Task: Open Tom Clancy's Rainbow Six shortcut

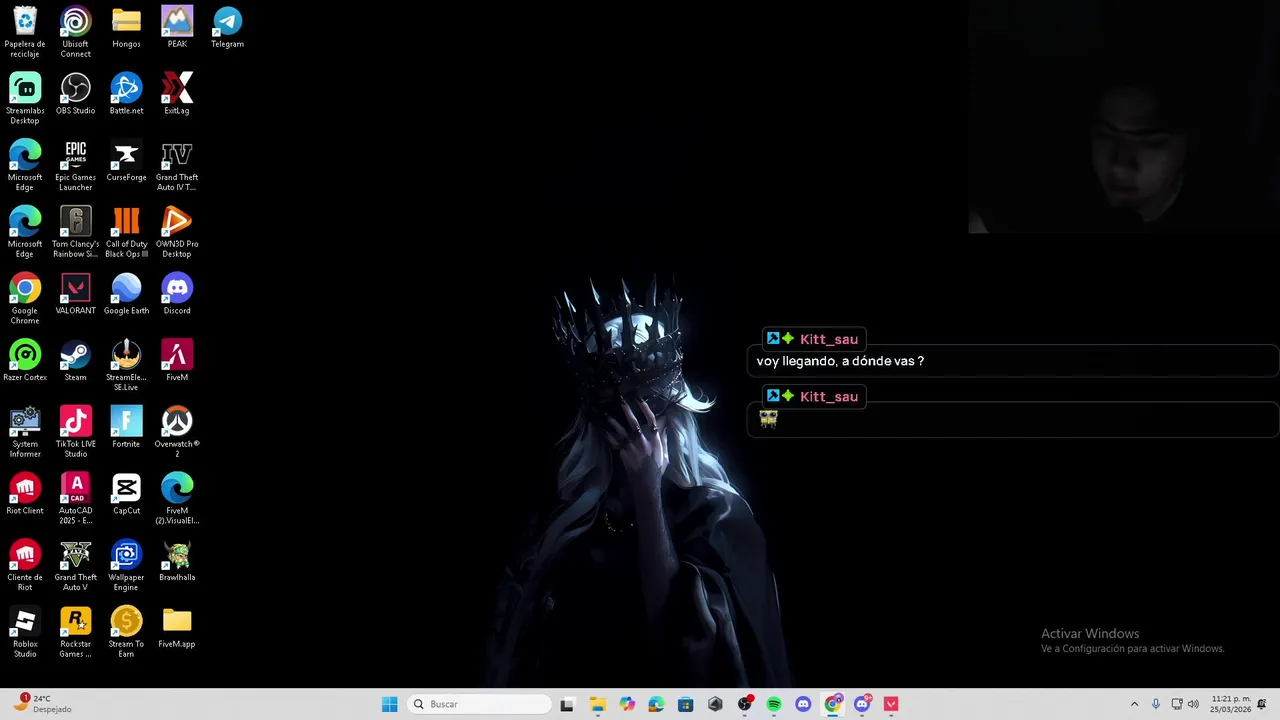Action: click(x=76, y=233)
